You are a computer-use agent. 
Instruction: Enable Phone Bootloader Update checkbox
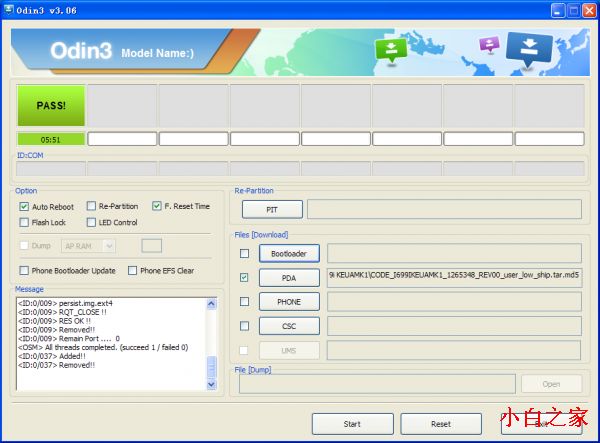24,270
